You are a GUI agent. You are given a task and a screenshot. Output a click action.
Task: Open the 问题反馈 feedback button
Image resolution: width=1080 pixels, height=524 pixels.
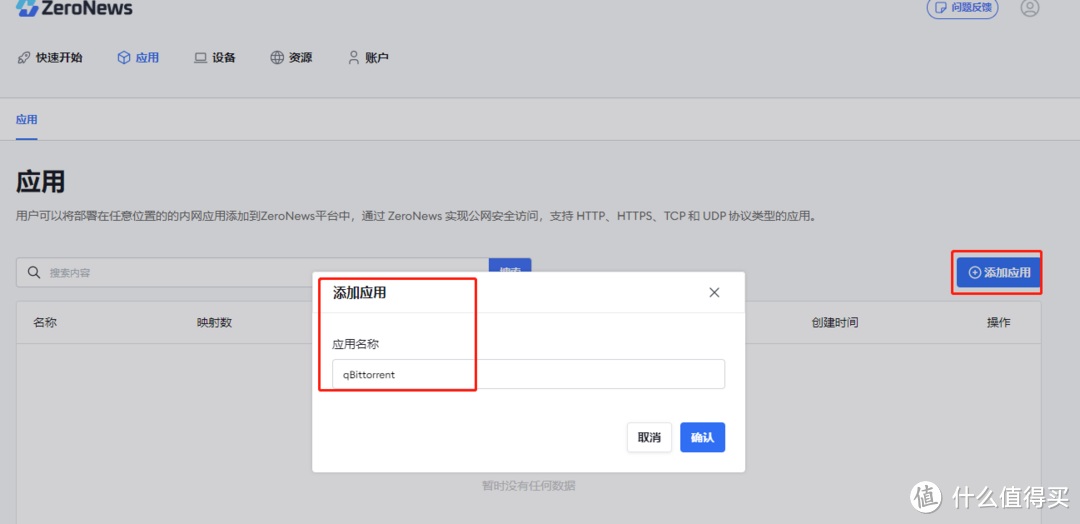(x=962, y=8)
